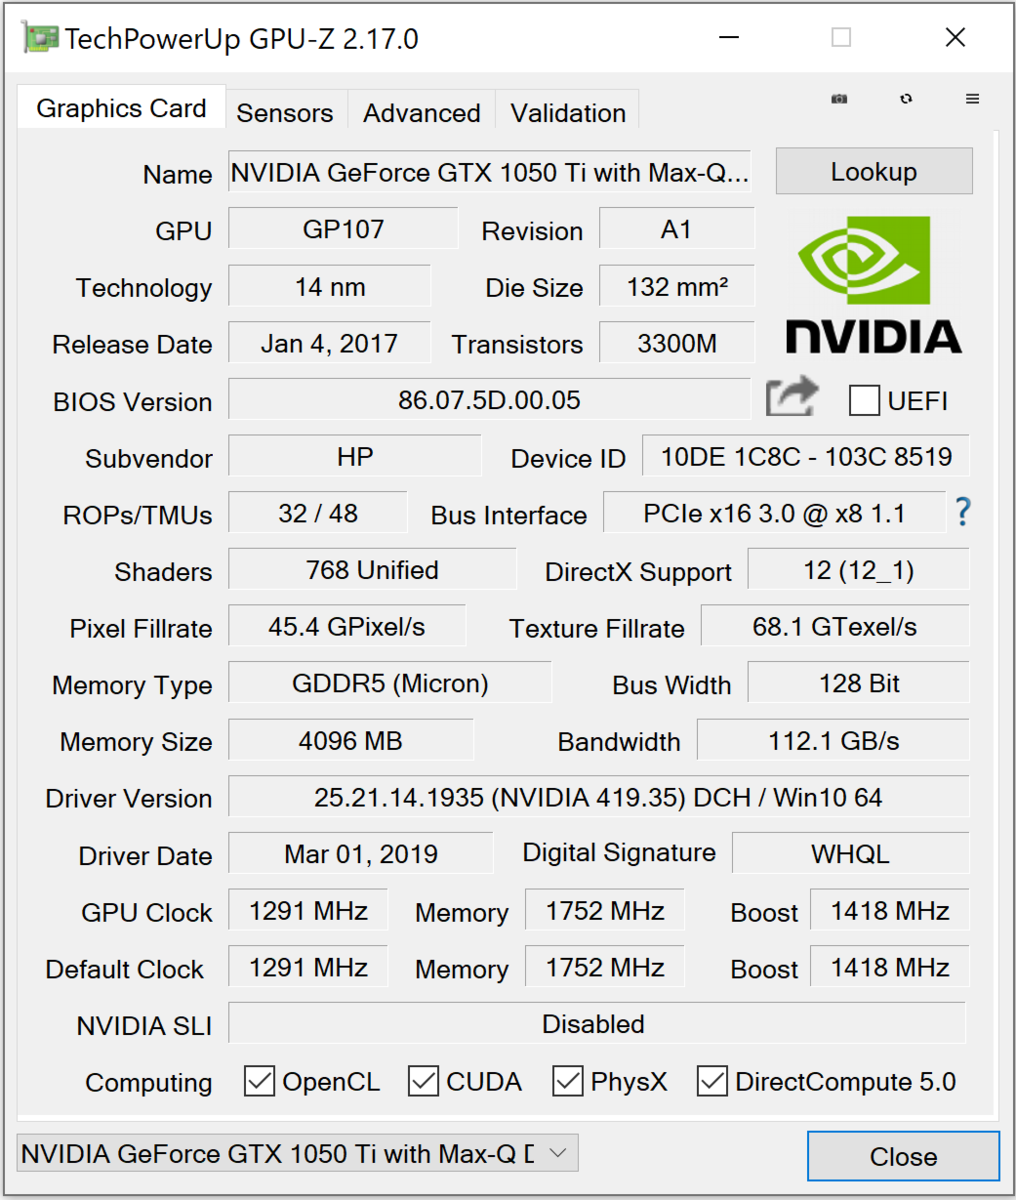Open the GPU selection dropdown
Viewport: 1016px width, 1200px height.
pos(297,1153)
